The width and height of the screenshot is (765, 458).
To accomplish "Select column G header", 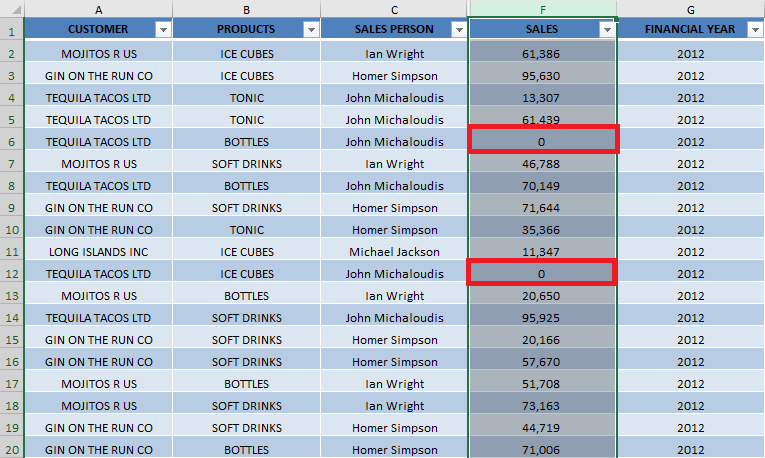I will pos(691,9).
